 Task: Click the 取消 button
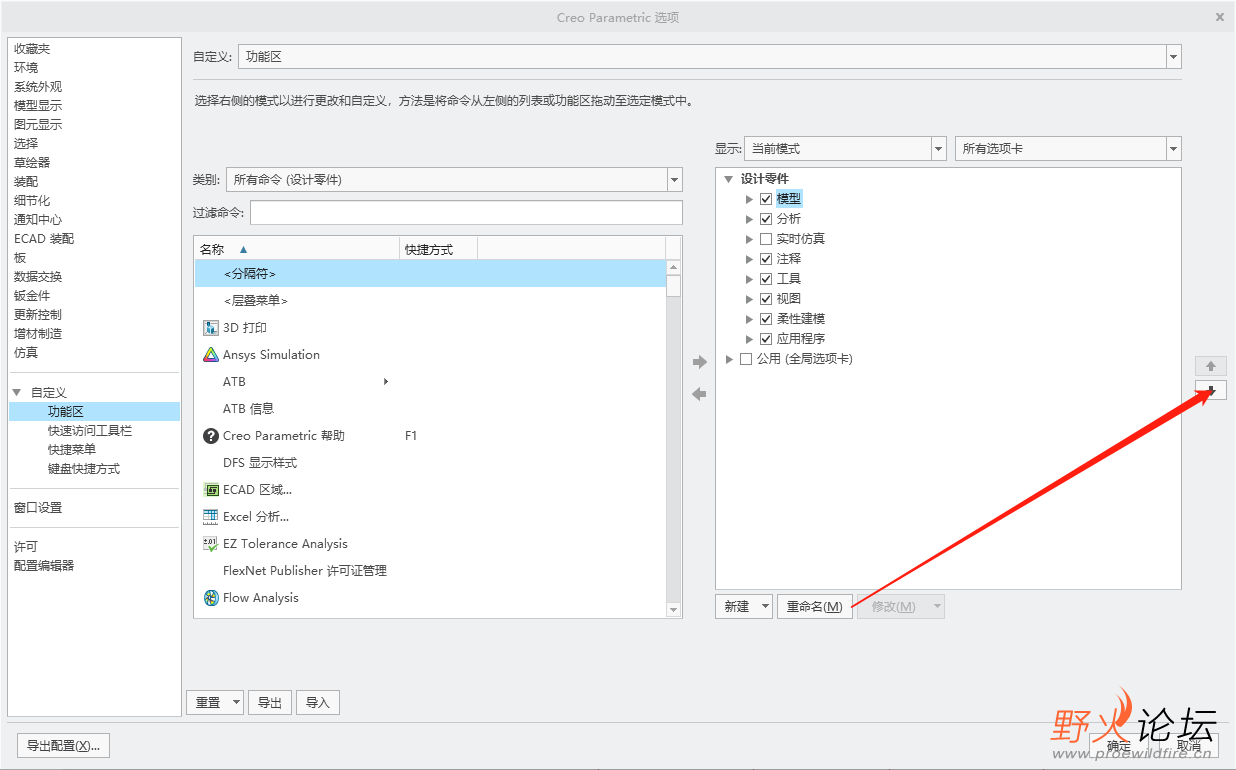tap(1188, 746)
